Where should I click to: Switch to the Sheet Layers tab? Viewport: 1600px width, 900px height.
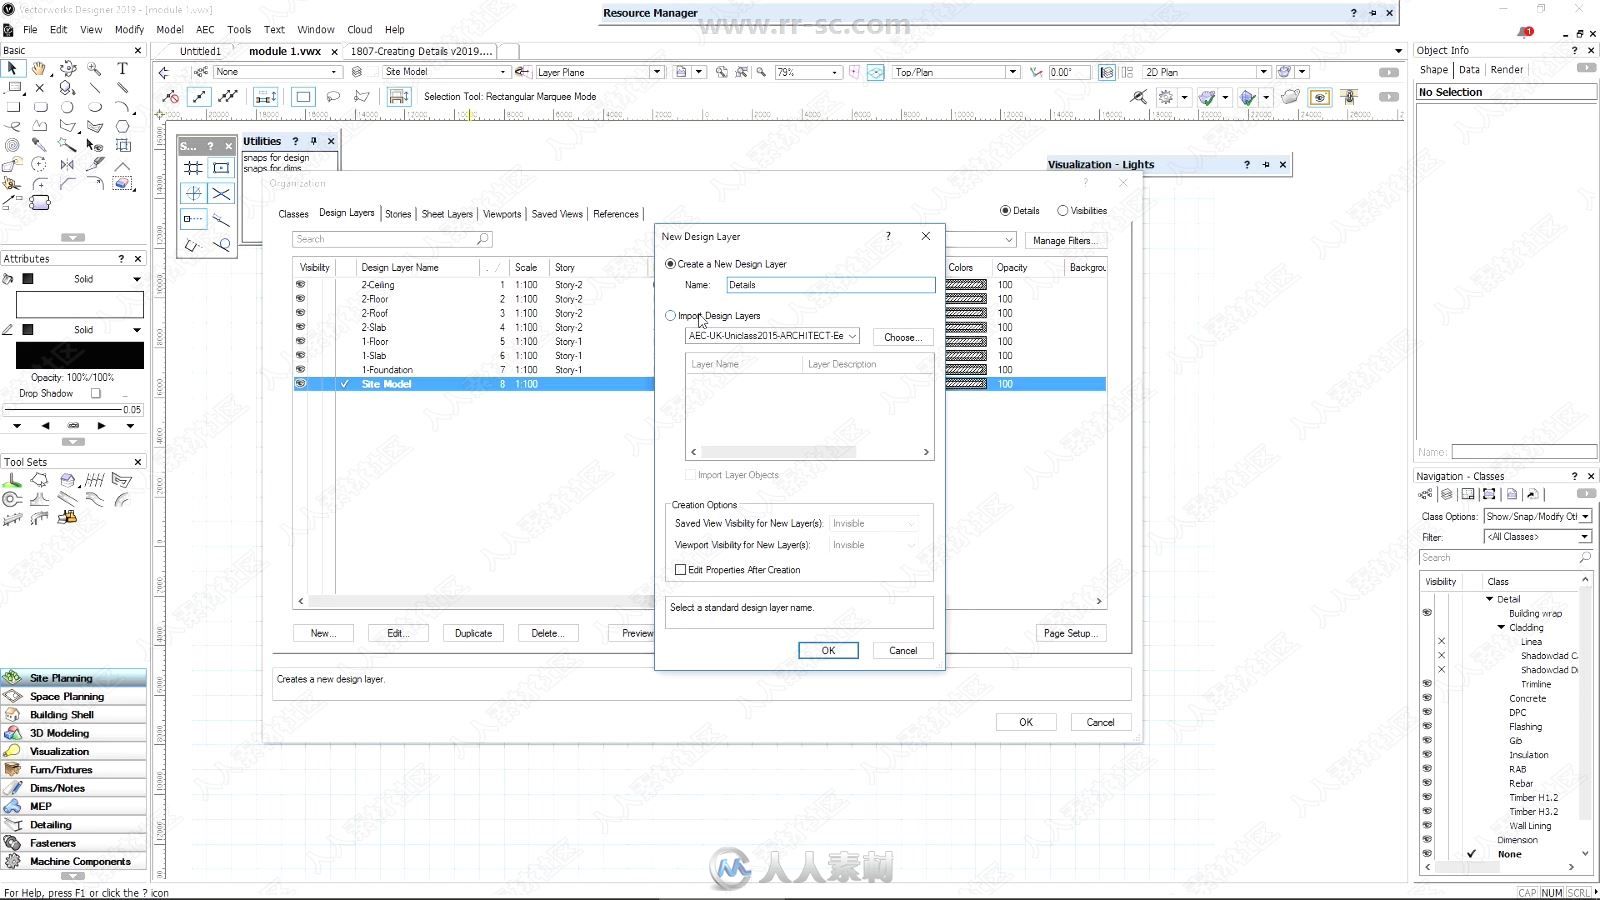coord(447,214)
